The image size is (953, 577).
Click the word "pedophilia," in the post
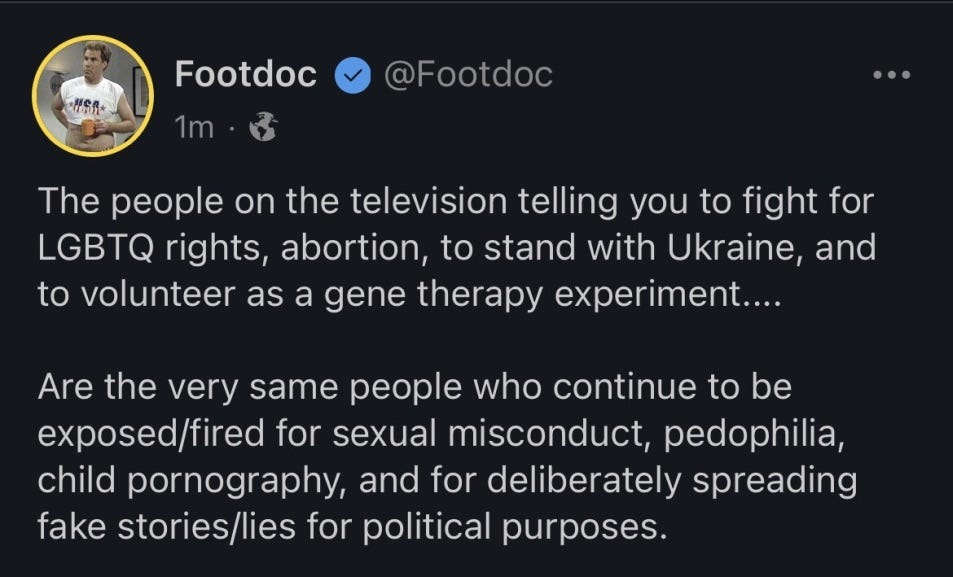pyautogui.click(x=754, y=434)
